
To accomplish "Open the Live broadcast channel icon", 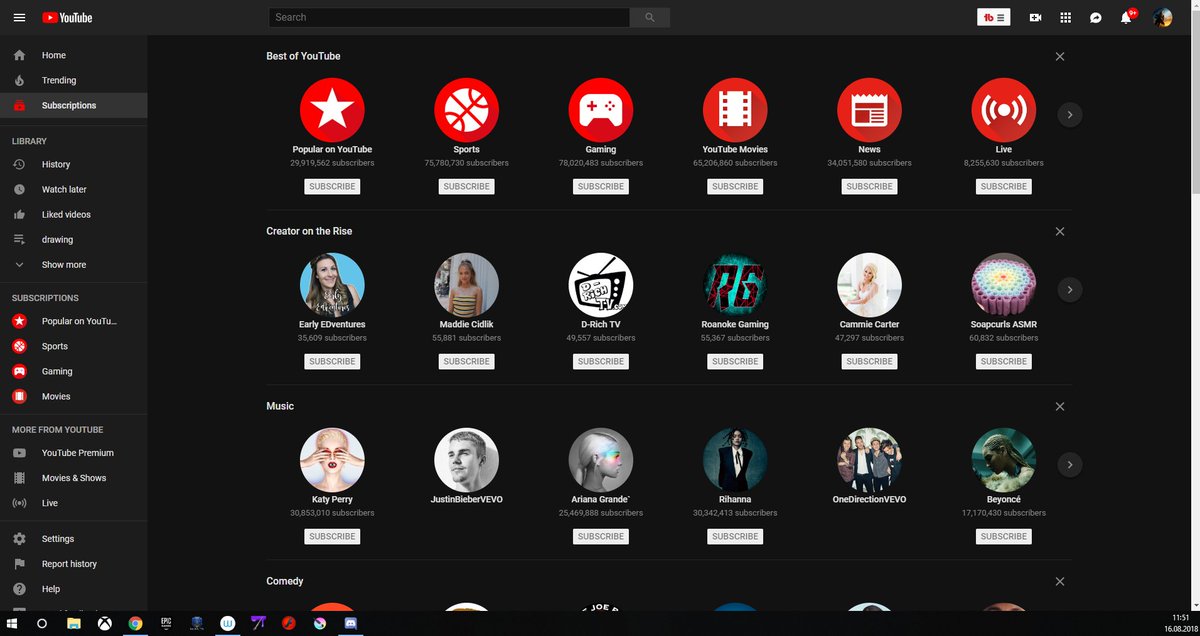I will 1004,110.
